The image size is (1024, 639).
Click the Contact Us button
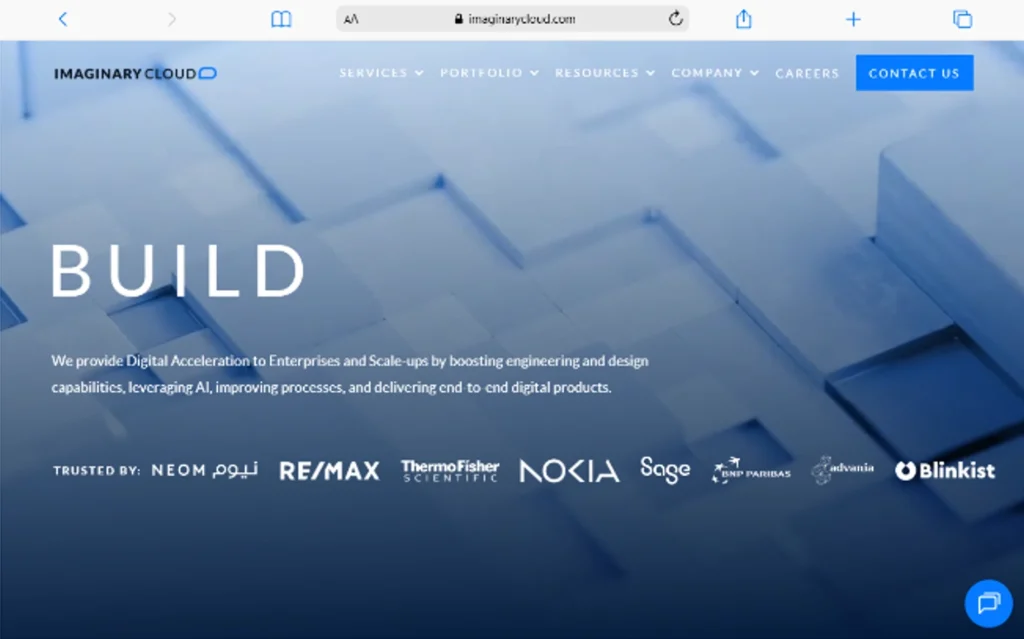(914, 73)
